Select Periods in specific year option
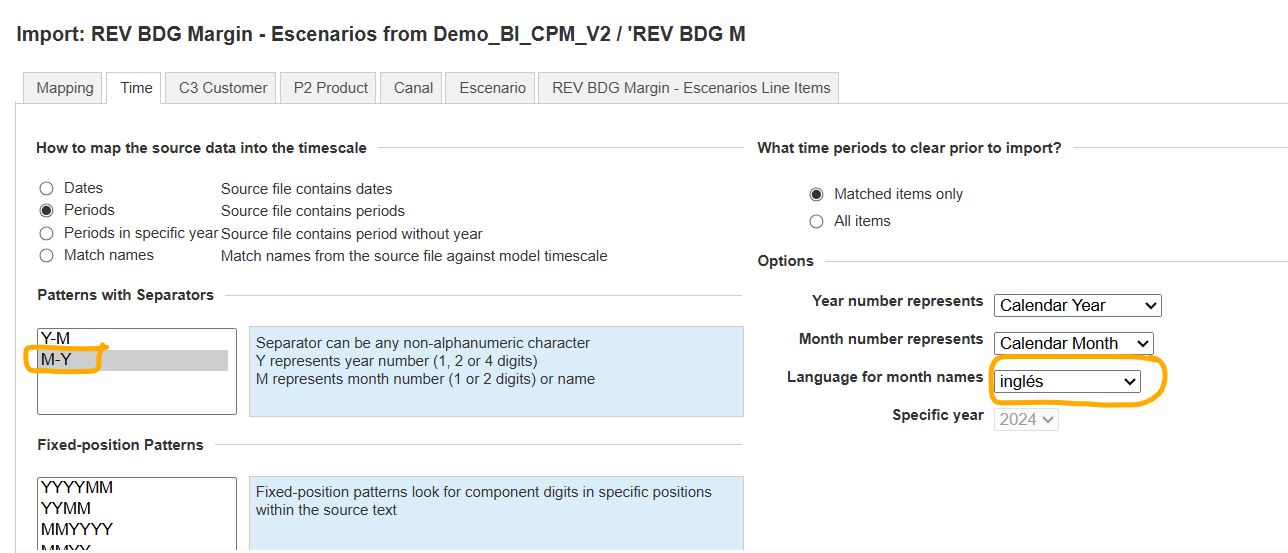This screenshot has width=1288, height=553. (46, 233)
